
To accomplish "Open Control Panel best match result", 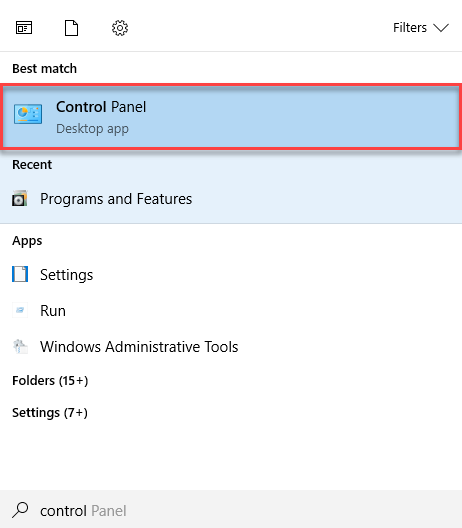I will click(231, 117).
